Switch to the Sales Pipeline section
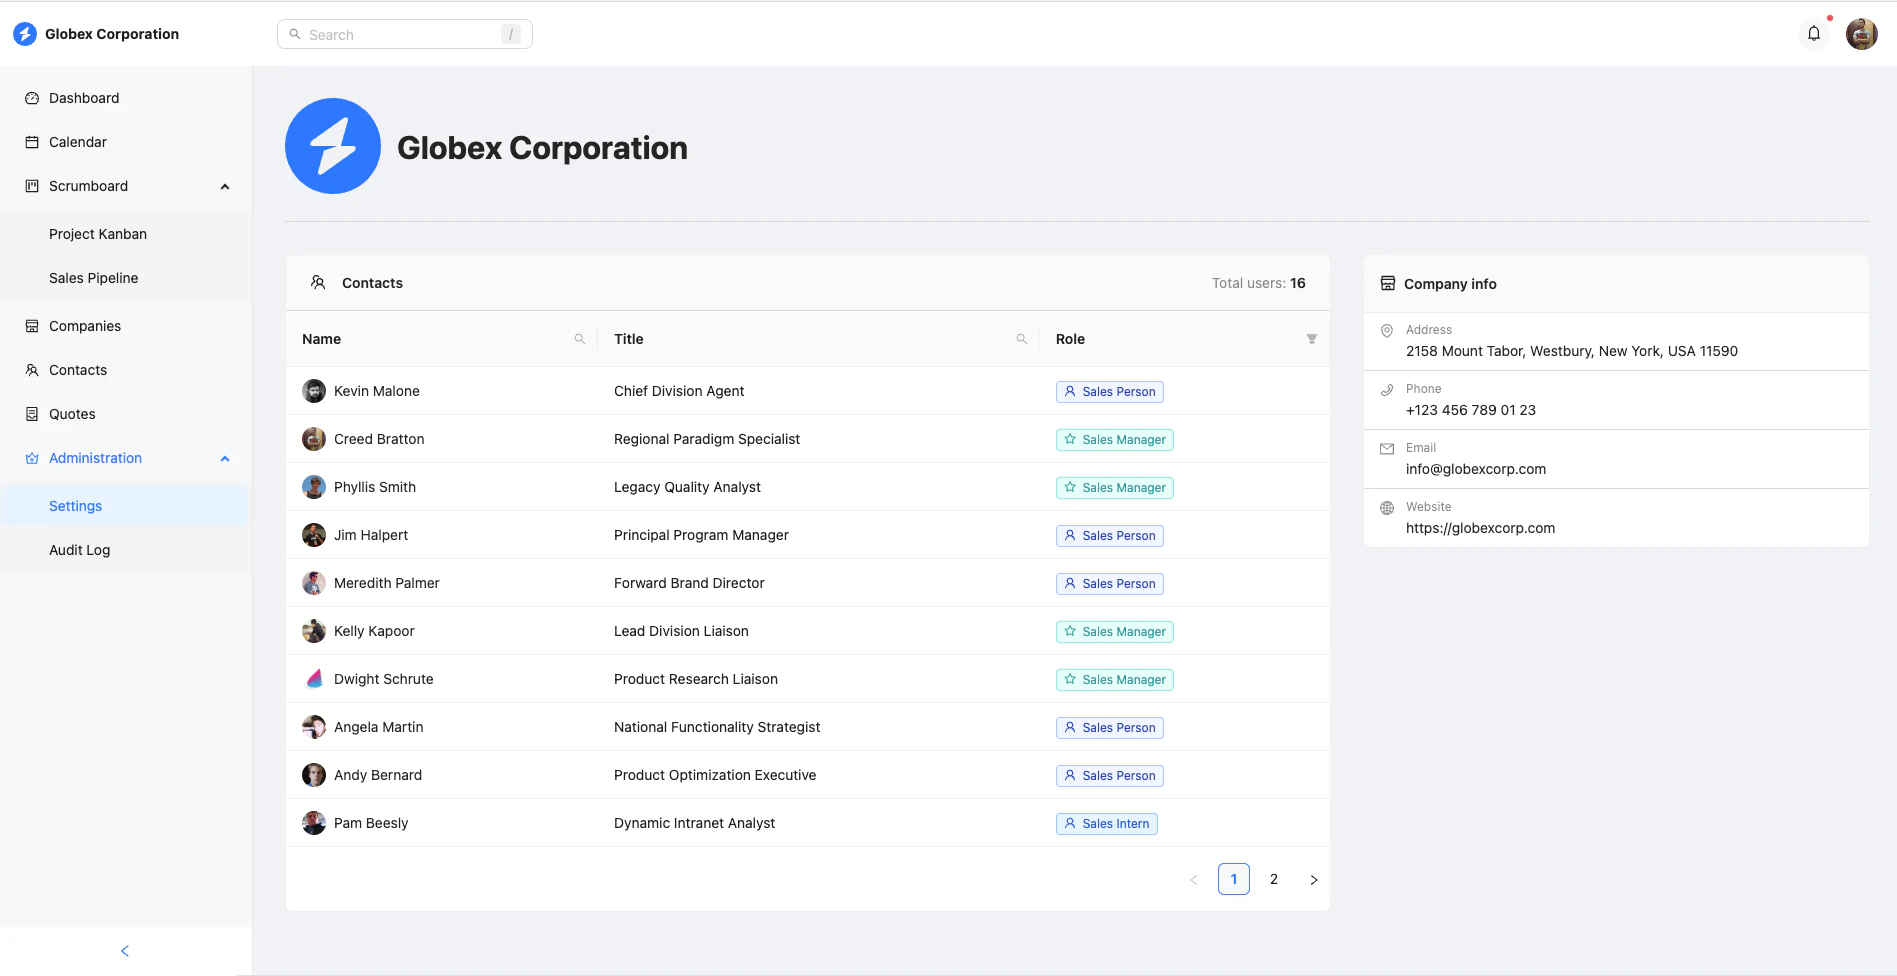 (x=93, y=278)
